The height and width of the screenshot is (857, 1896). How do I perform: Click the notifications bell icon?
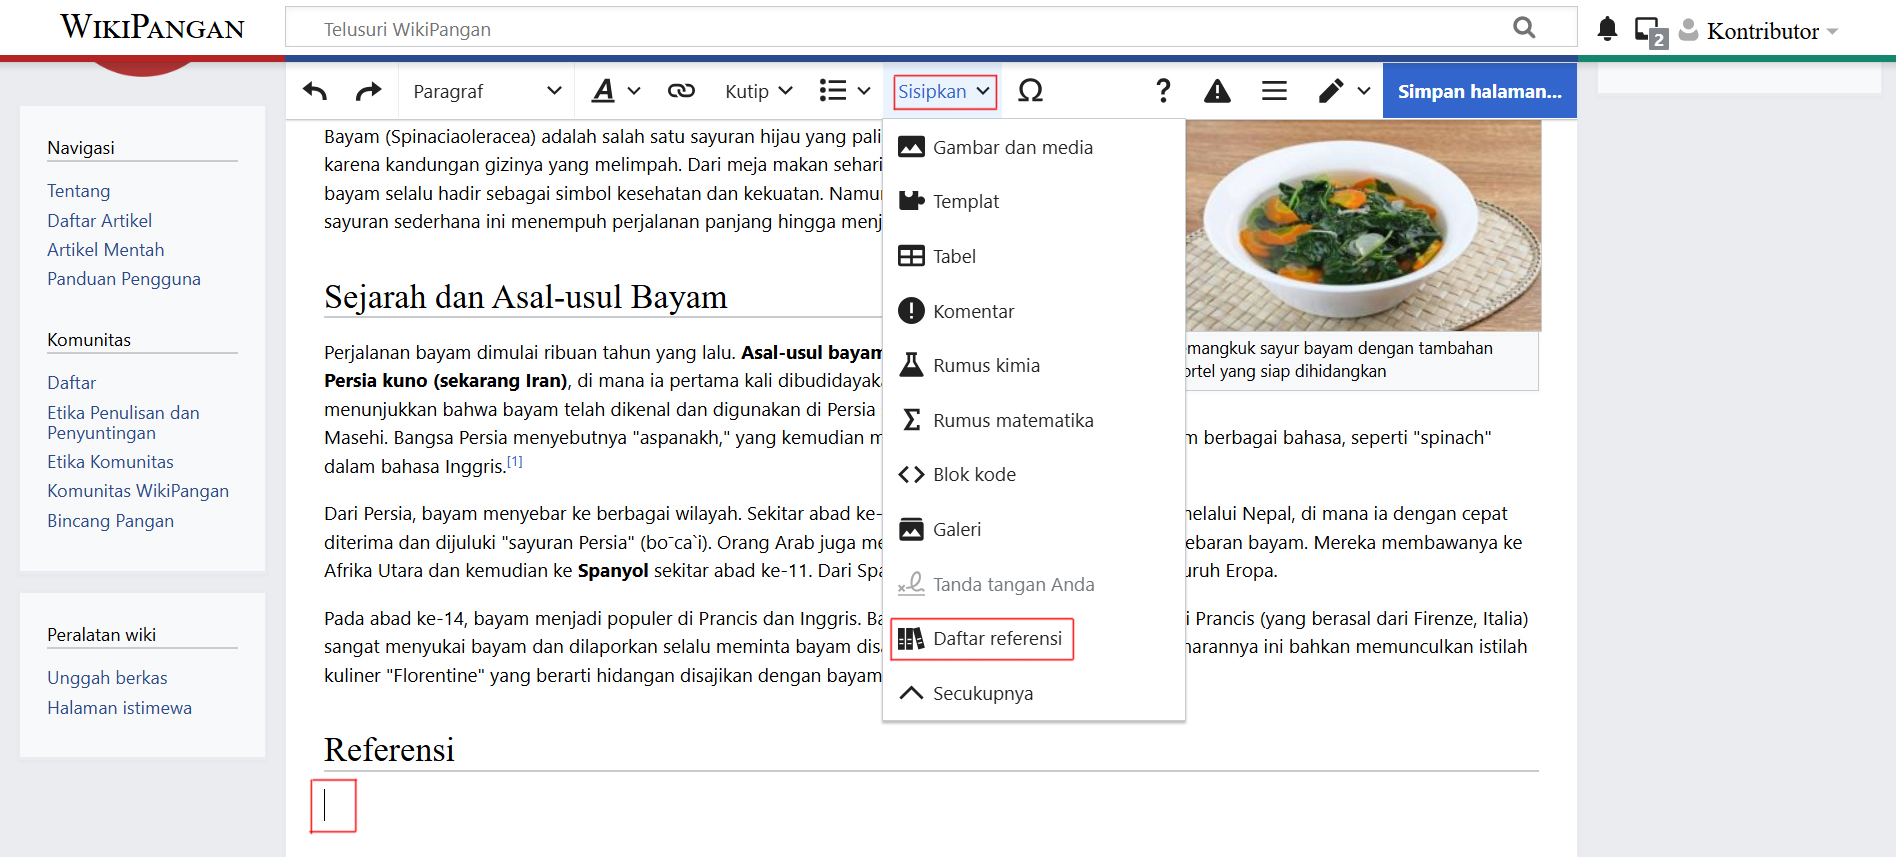[1606, 29]
